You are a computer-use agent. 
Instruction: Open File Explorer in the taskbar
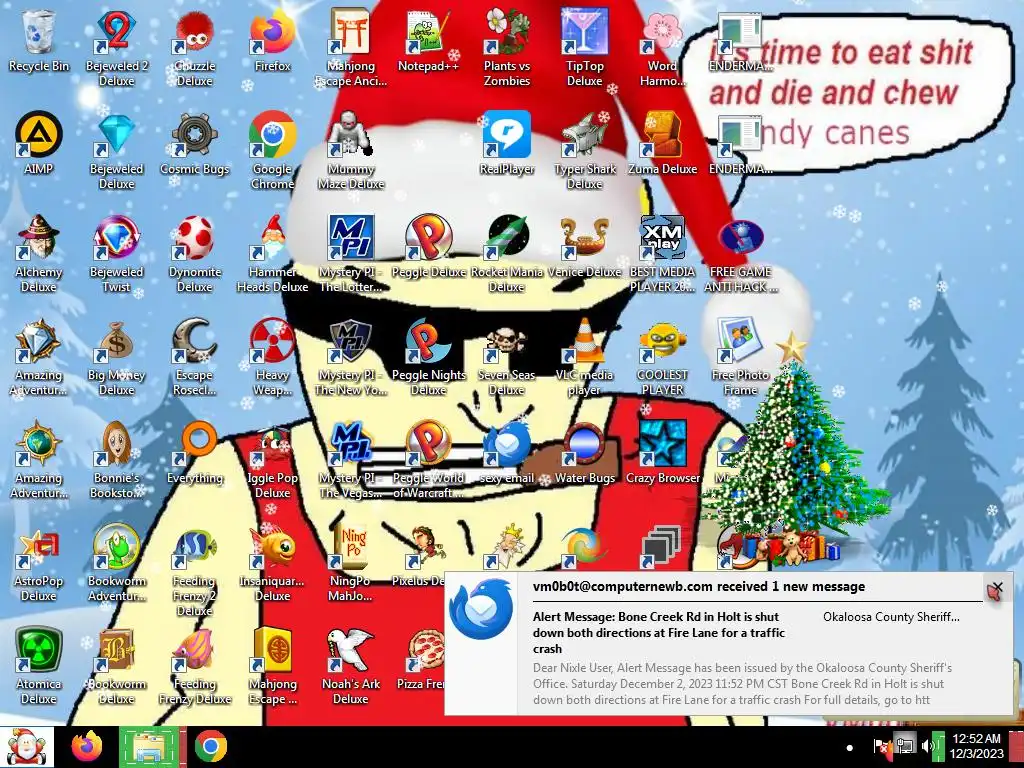pos(149,747)
